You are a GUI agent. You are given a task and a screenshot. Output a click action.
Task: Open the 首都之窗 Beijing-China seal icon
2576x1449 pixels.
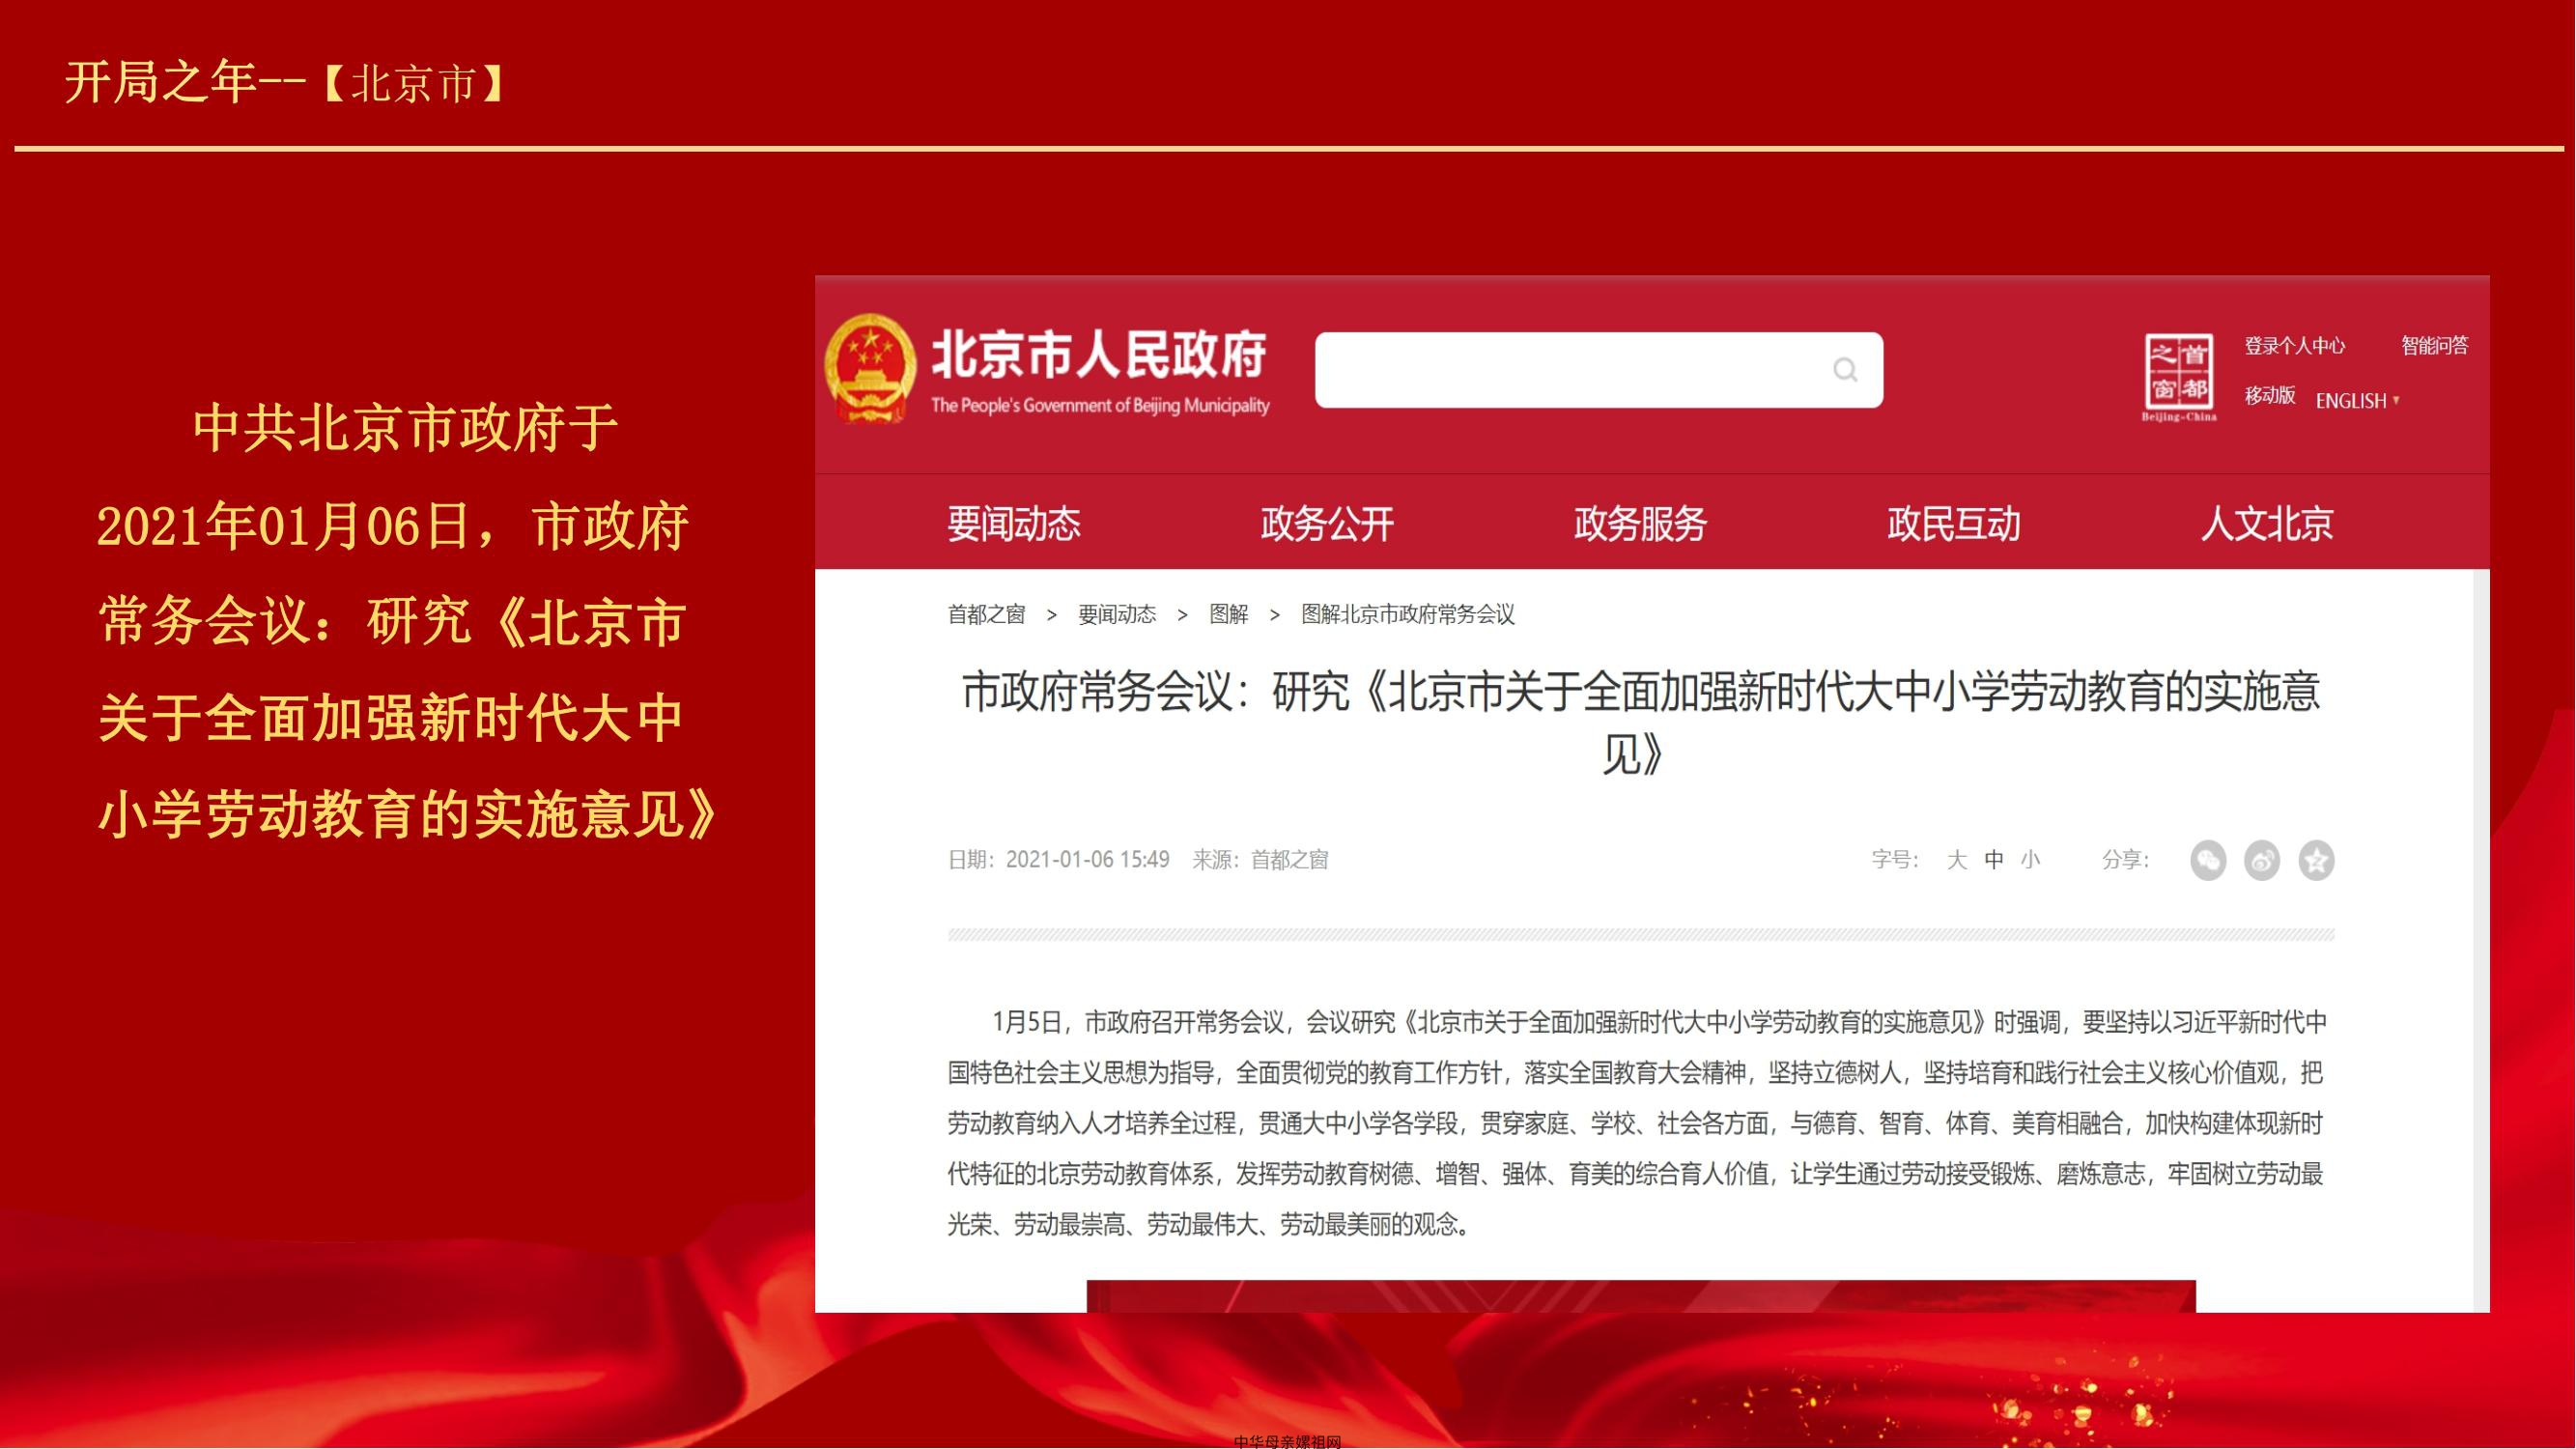click(x=2179, y=377)
